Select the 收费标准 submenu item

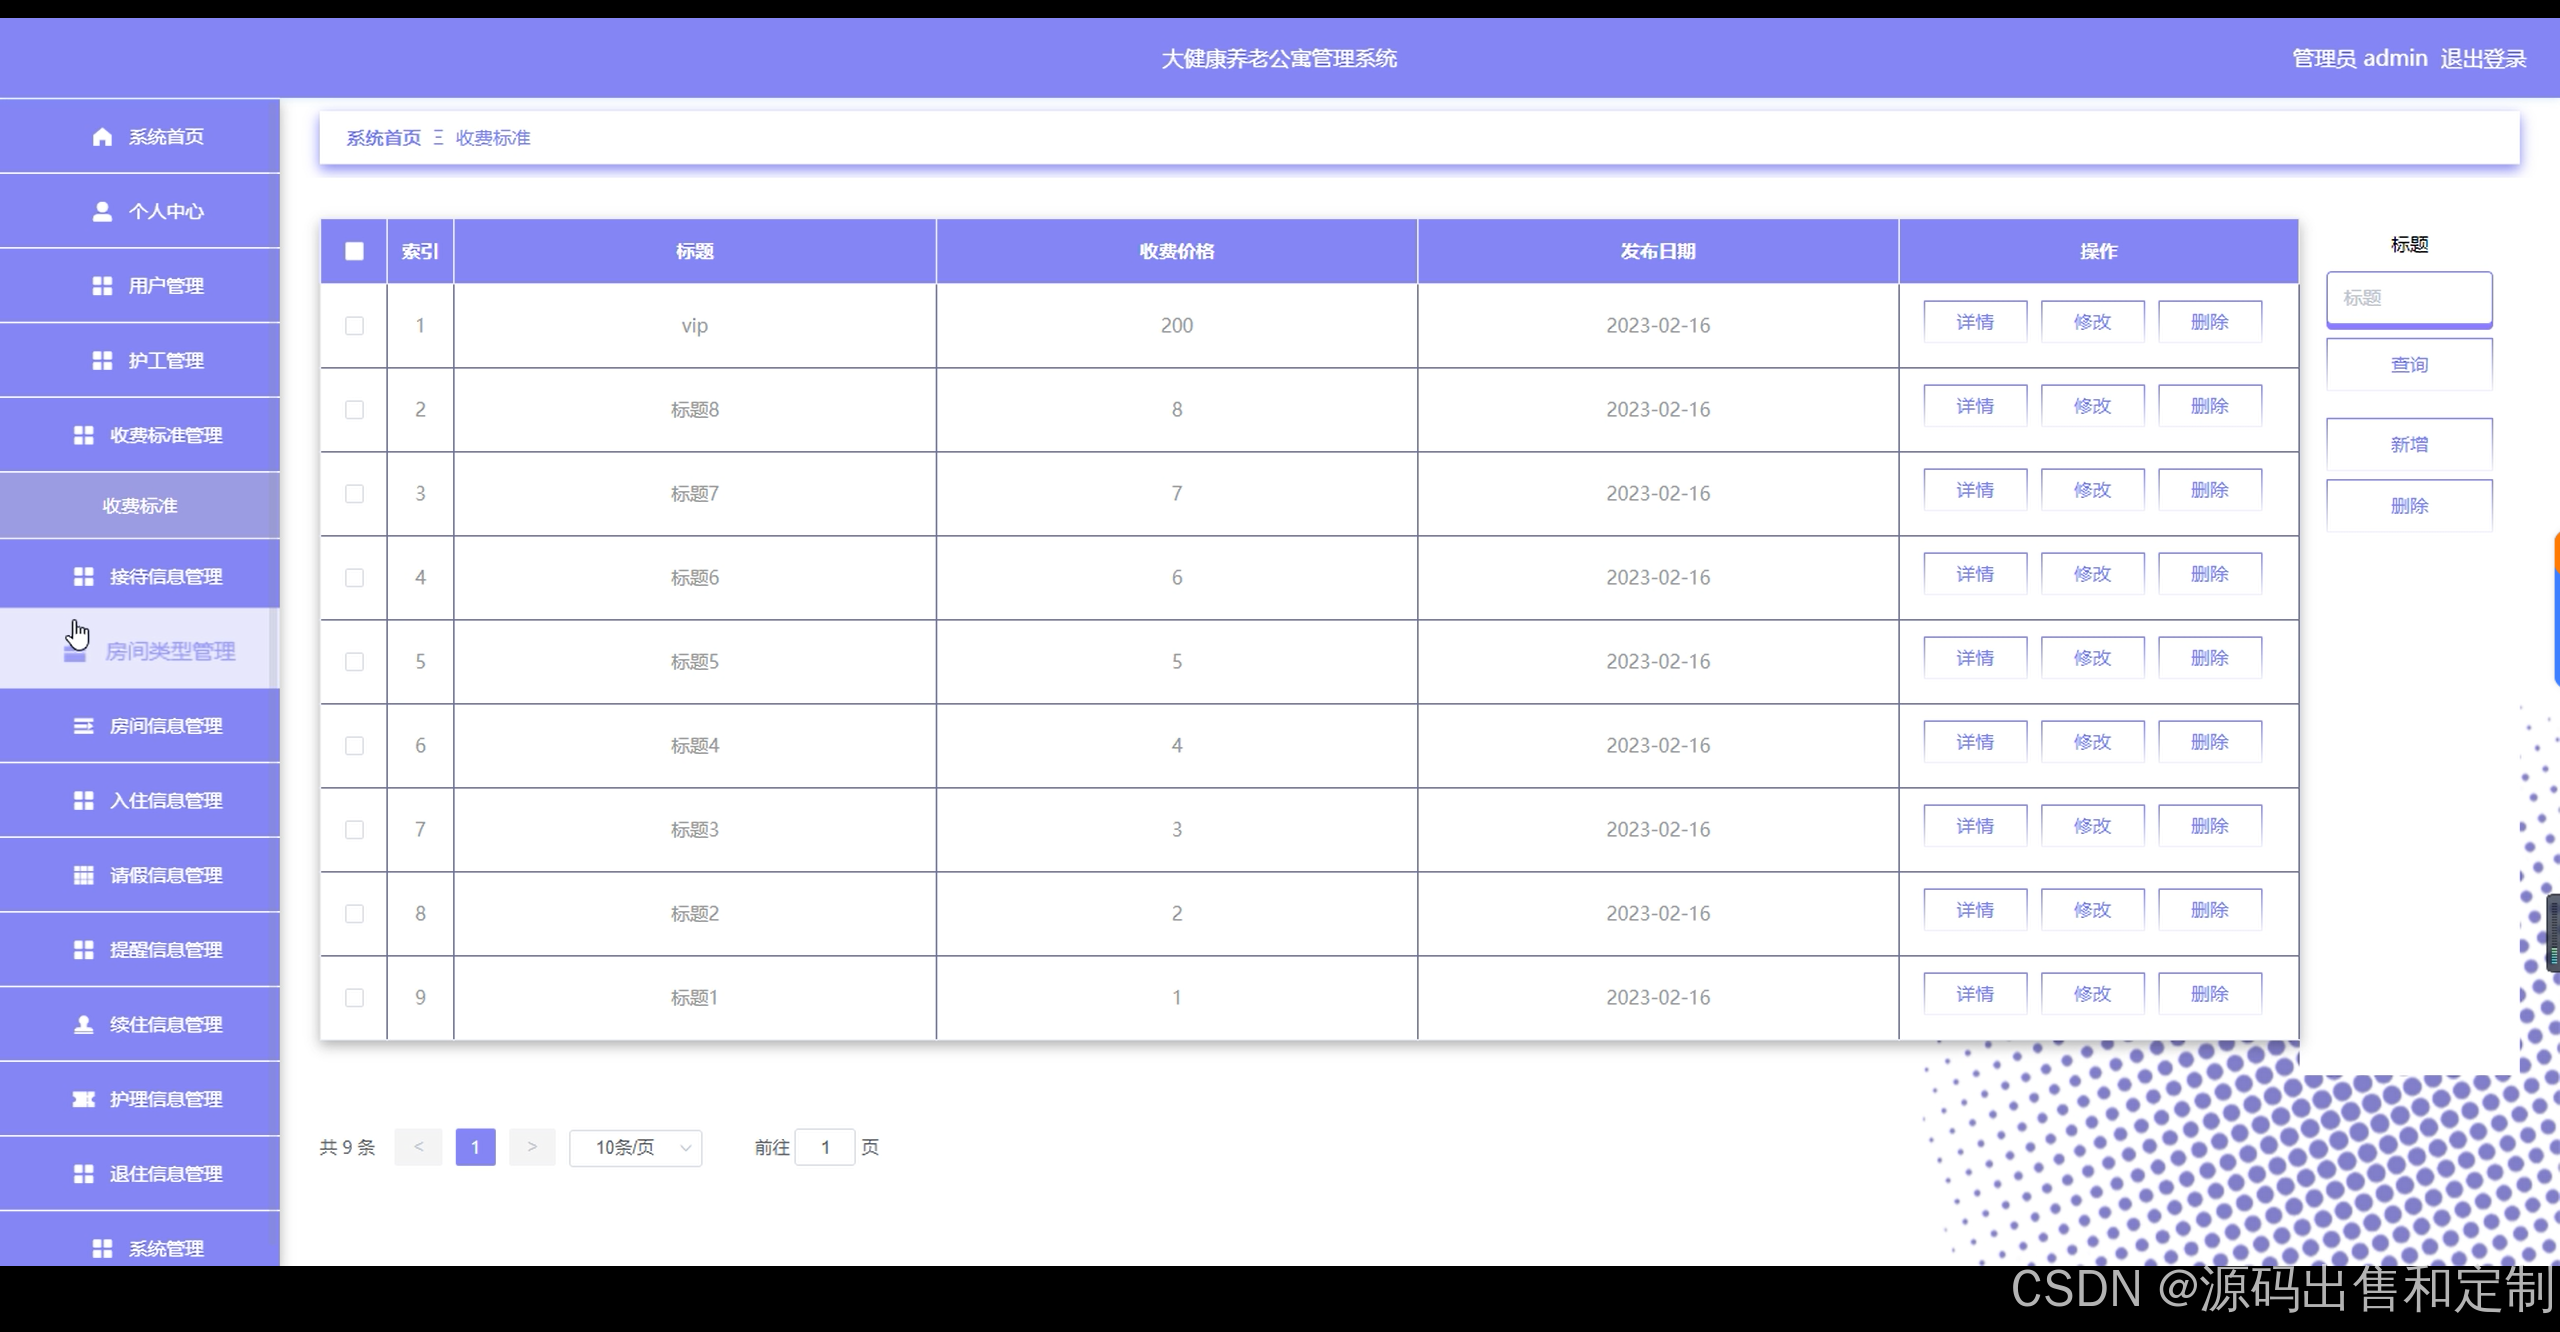click(x=140, y=506)
